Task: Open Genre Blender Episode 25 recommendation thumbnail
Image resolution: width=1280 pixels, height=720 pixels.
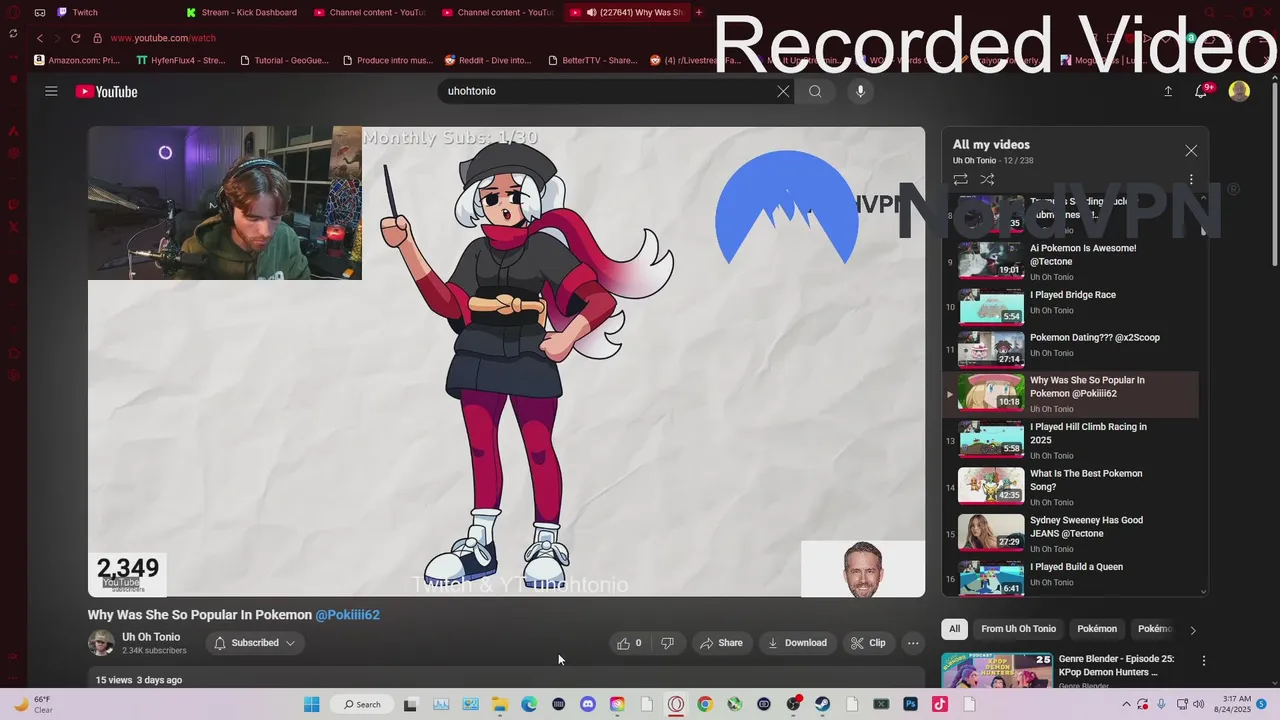Action: (997, 671)
